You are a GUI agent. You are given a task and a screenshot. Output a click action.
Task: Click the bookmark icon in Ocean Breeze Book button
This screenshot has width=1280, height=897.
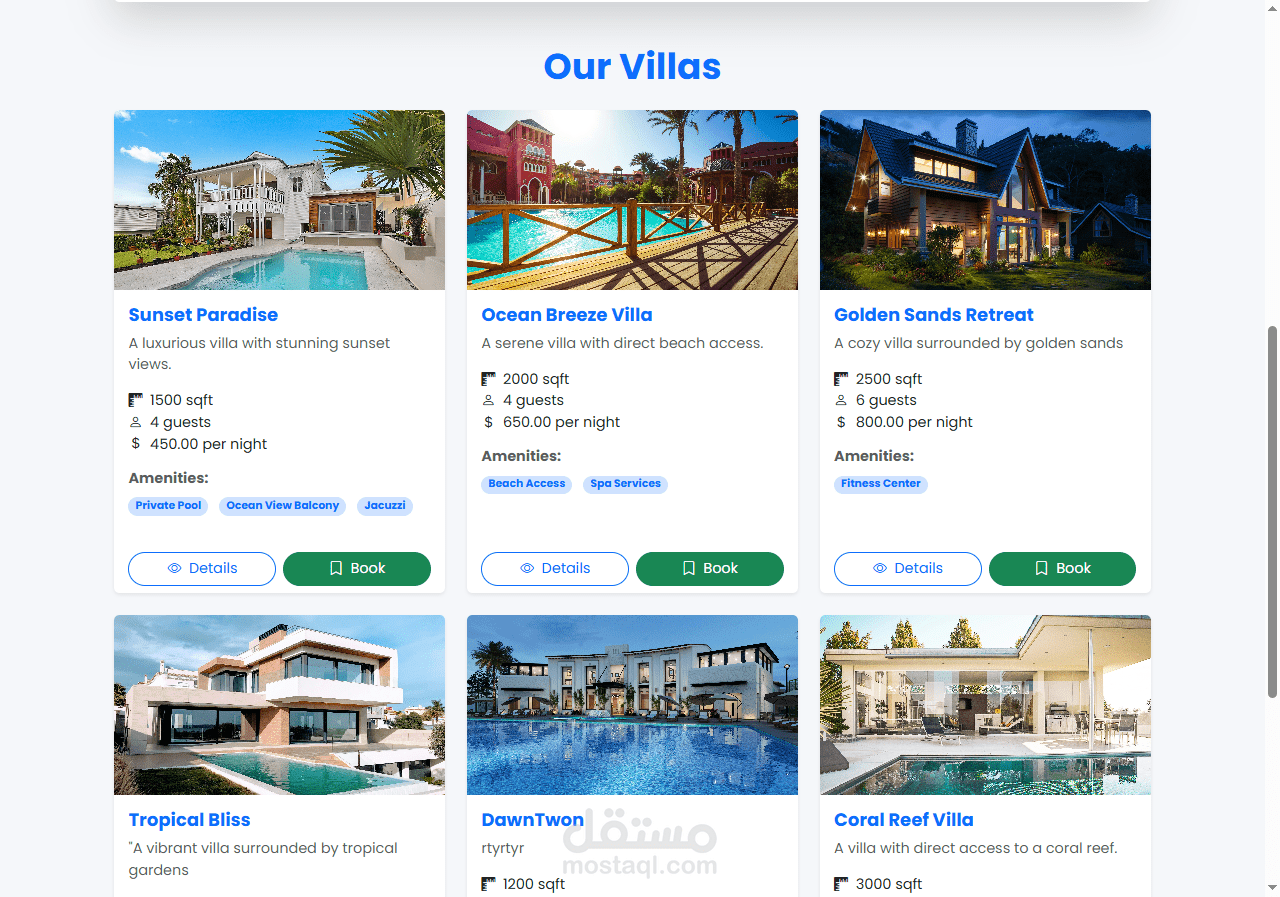pos(688,568)
